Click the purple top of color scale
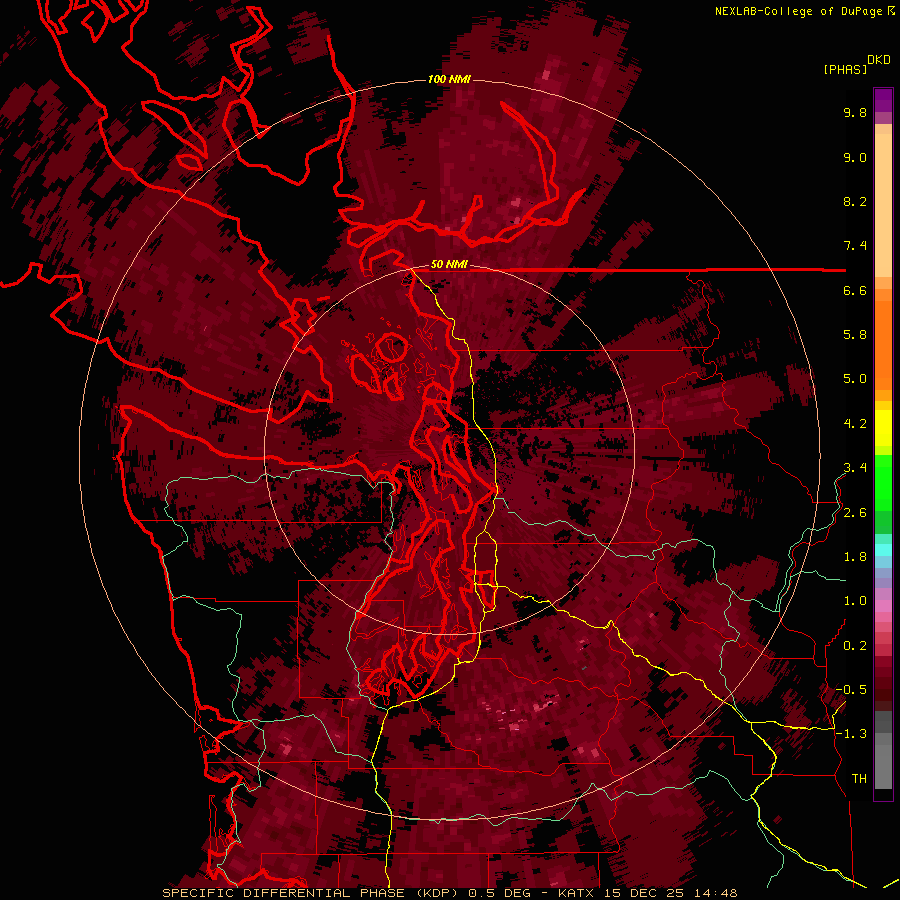The width and height of the screenshot is (900, 900). click(883, 100)
